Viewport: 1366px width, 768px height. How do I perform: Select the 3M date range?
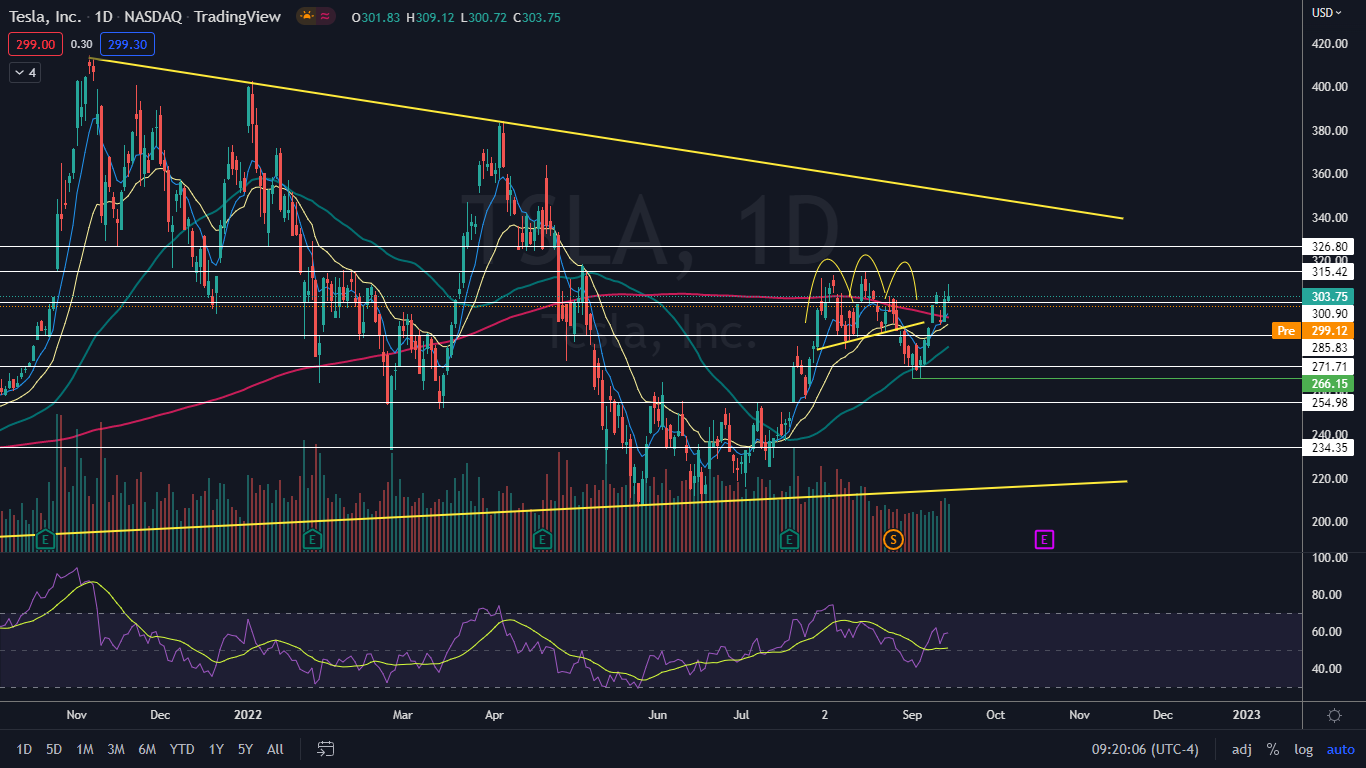coord(116,749)
